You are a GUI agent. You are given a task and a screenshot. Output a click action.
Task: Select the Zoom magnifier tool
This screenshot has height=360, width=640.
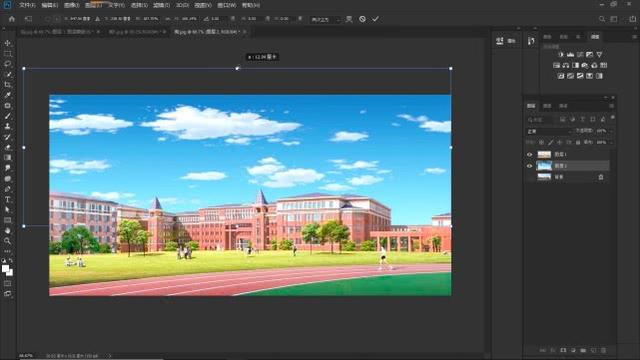point(7,241)
